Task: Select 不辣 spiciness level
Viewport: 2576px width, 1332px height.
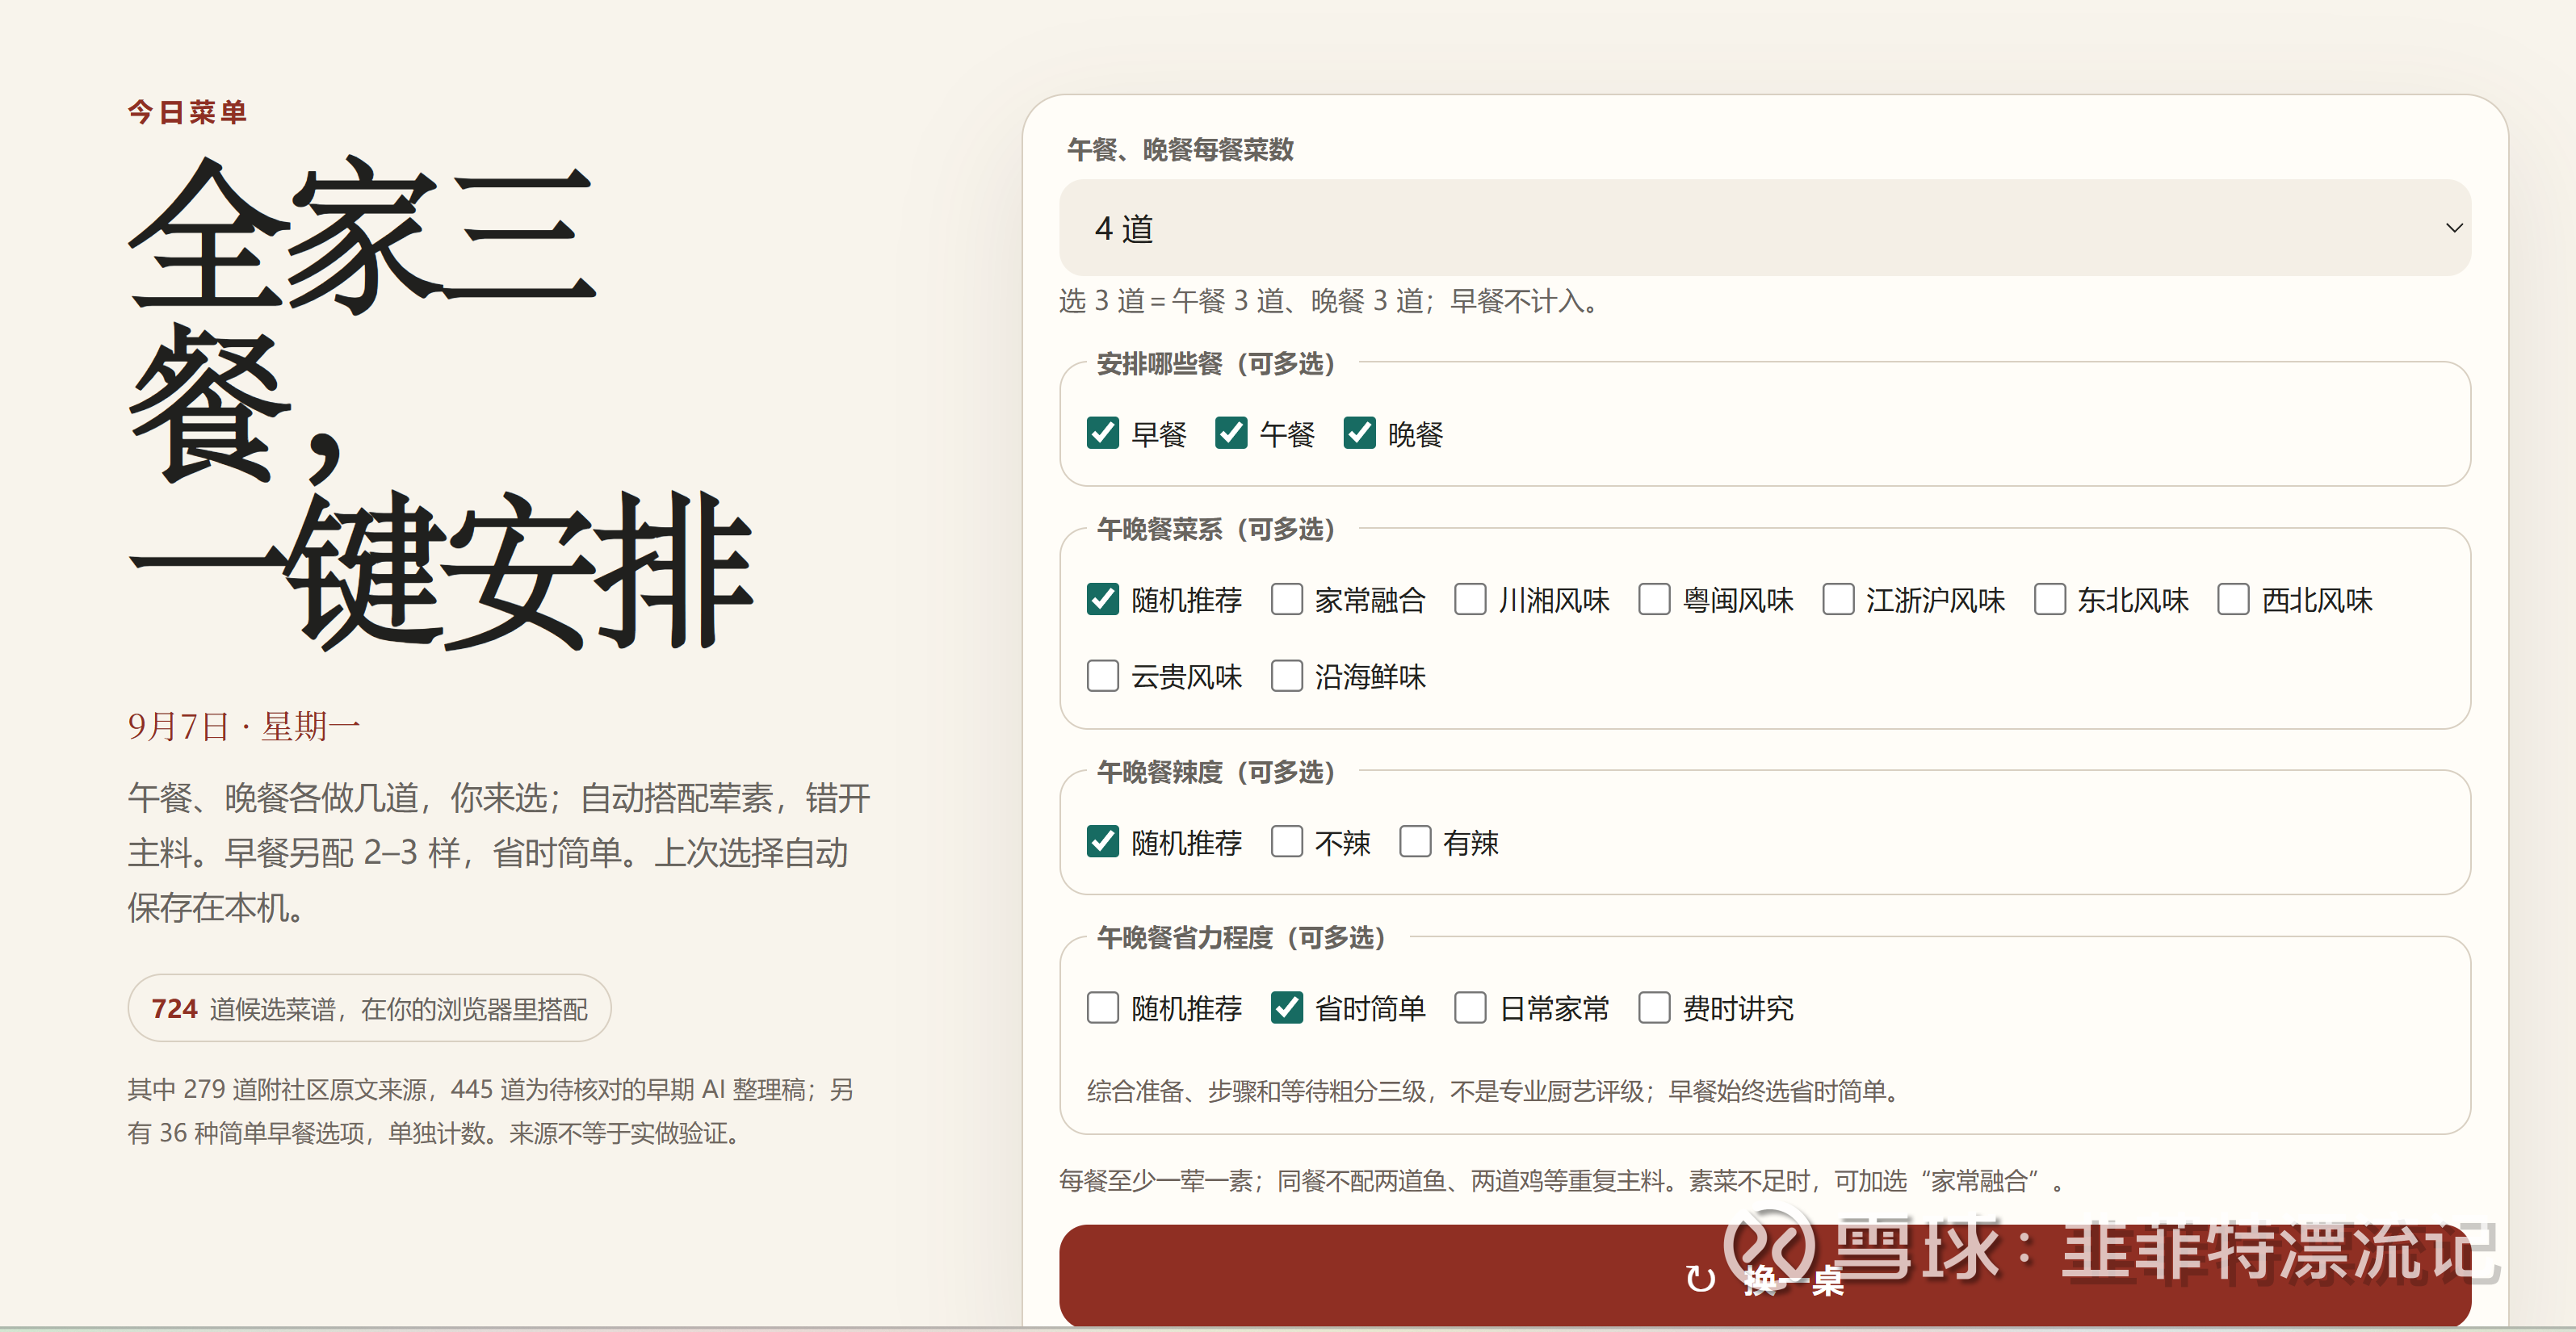Action: tap(1286, 841)
